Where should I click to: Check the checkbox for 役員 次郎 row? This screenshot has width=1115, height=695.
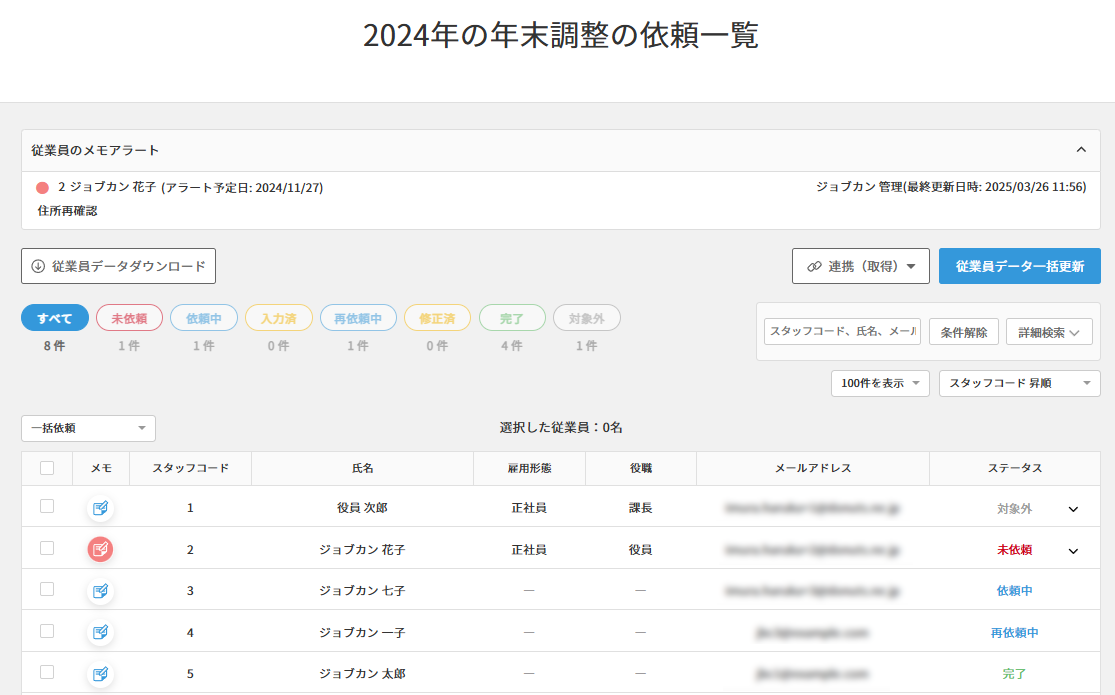[x=47, y=506]
